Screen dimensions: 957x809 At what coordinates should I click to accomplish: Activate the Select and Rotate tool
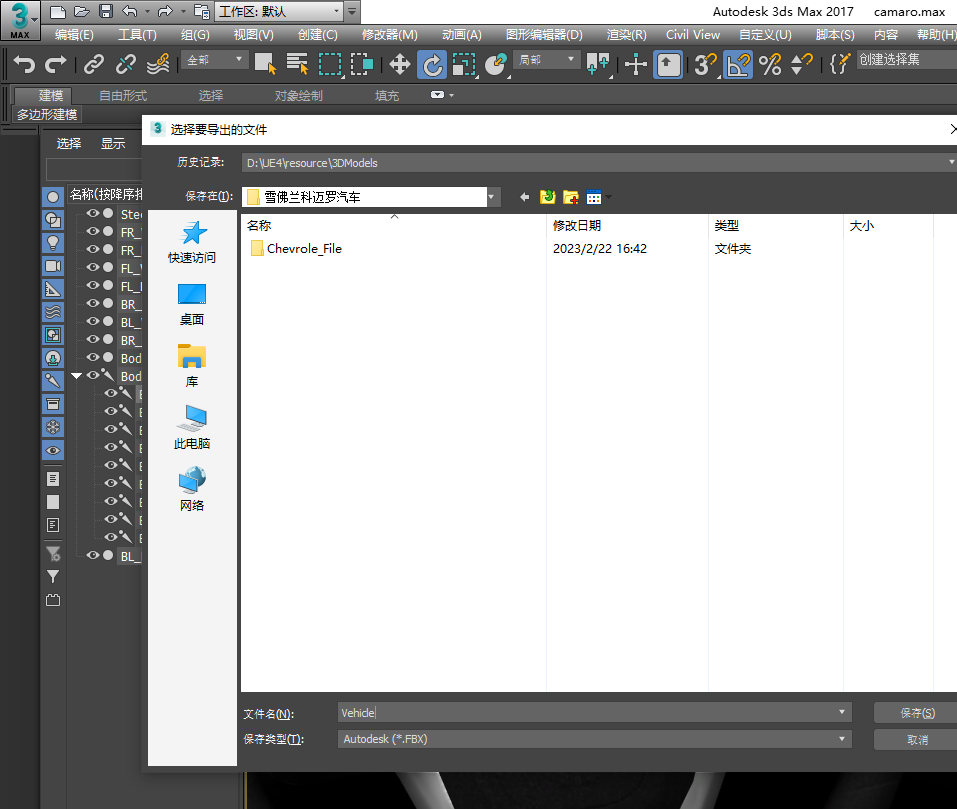(x=432, y=65)
